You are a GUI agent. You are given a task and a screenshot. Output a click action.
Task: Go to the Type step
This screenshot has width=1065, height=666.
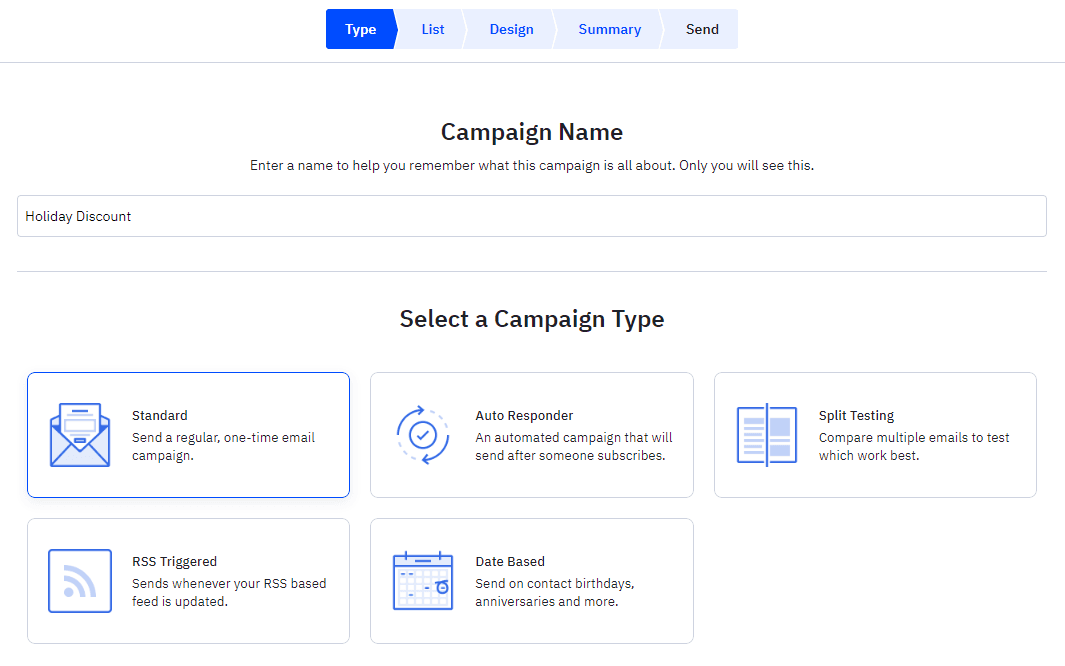click(361, 29)
